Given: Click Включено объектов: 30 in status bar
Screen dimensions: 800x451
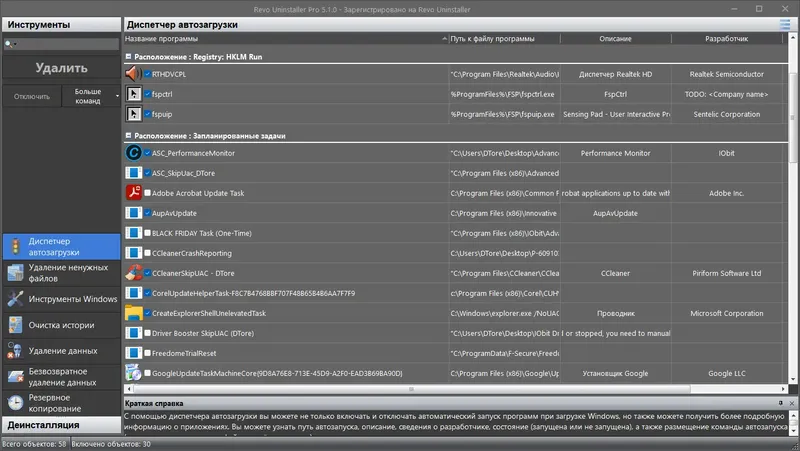Looking at the screenshot, I should [x=111, y=444].
